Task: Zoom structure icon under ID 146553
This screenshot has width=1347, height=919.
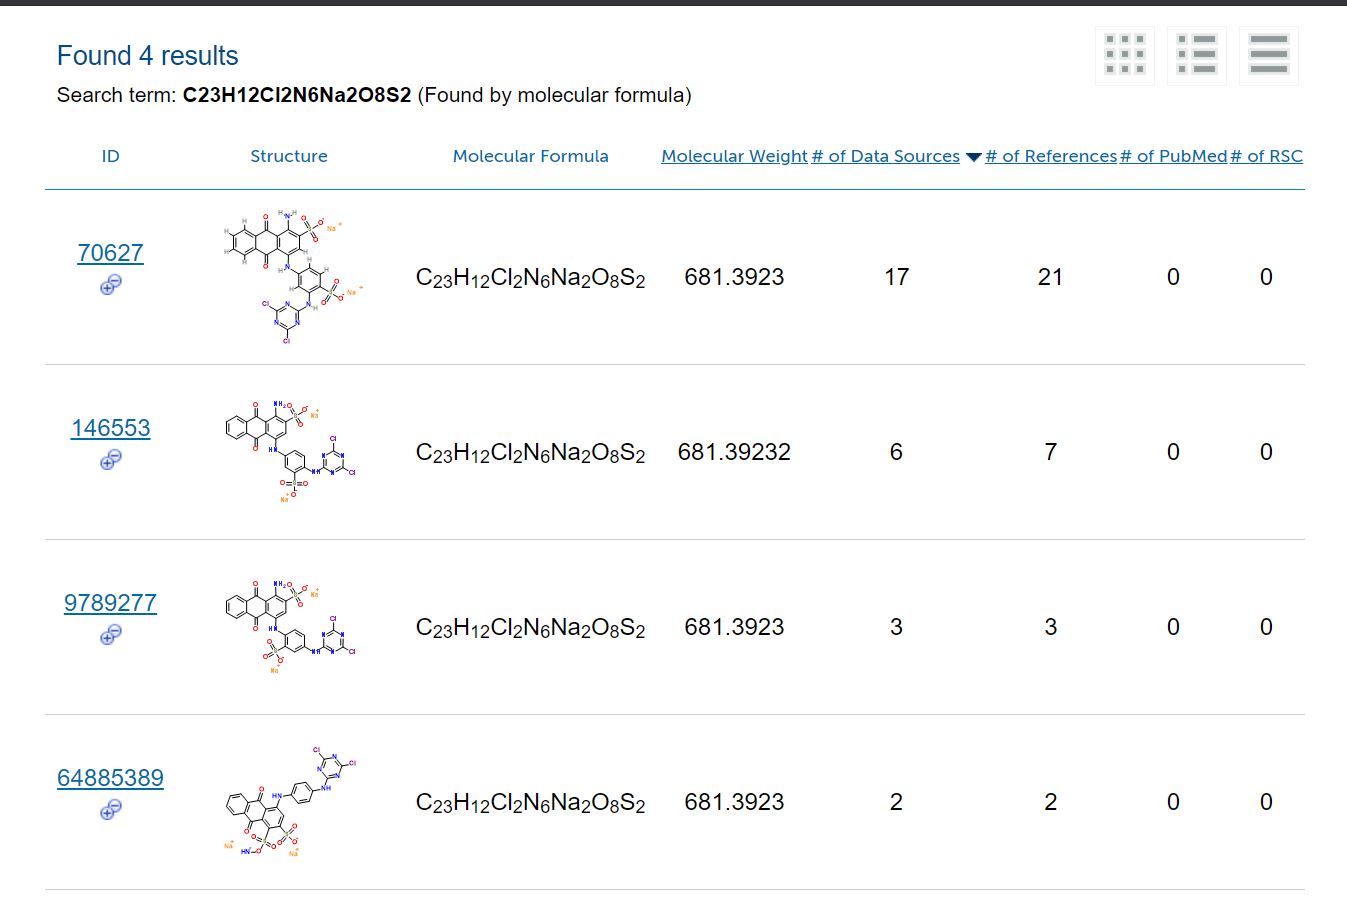Action: coord(111,460)
